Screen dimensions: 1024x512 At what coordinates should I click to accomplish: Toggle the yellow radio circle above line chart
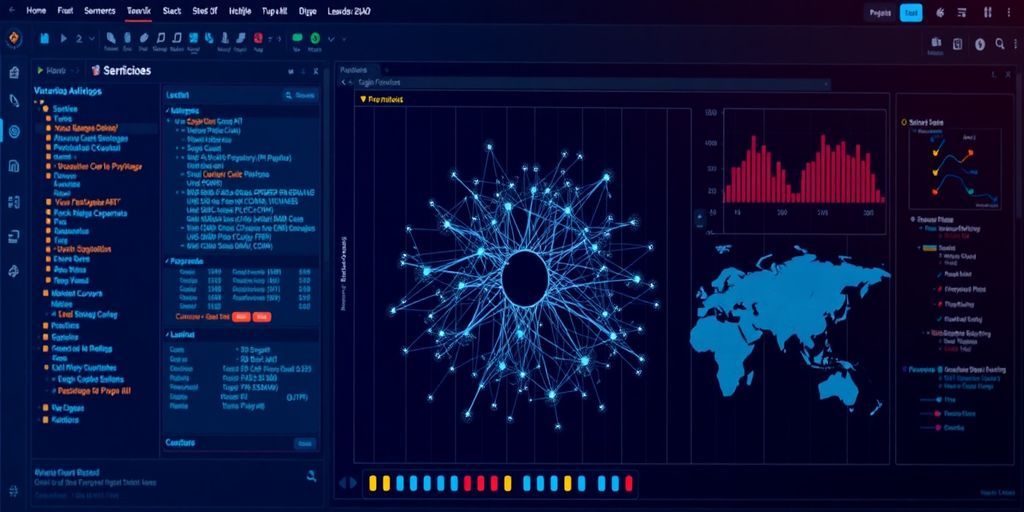click(903, 121)
